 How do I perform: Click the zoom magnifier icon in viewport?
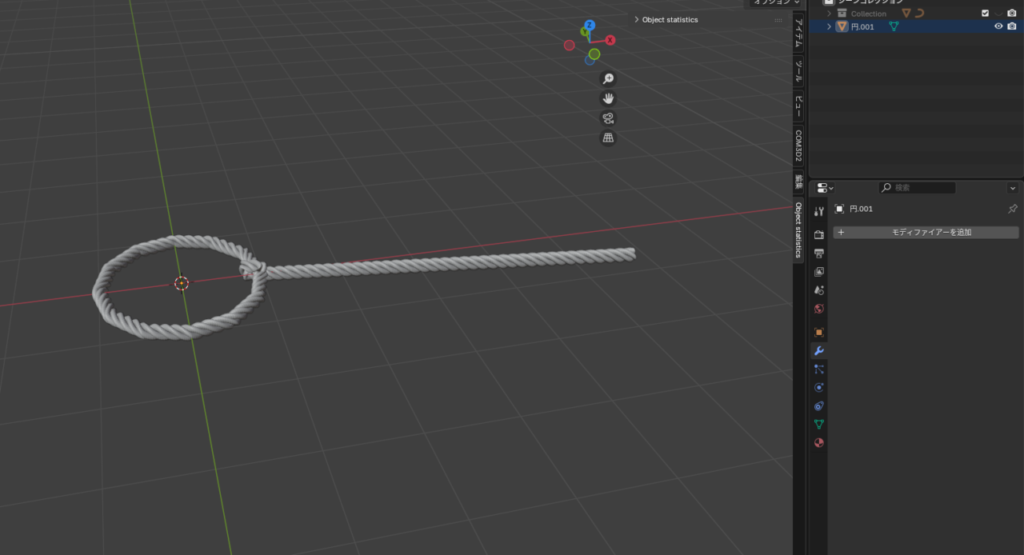607,79
